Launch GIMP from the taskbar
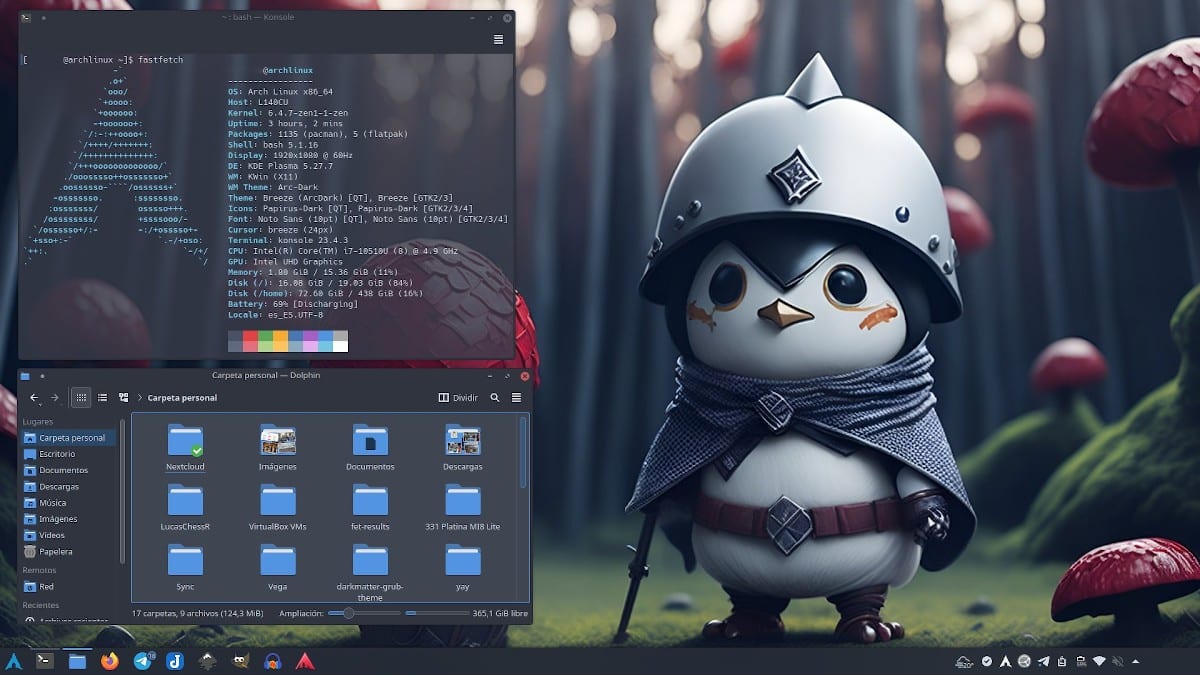 point(239,661)
